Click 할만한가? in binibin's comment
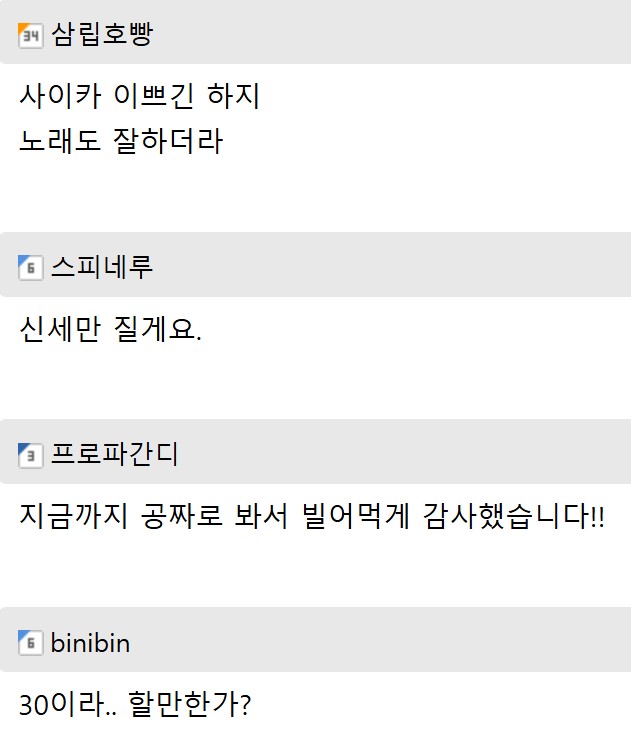 [190, 704]
